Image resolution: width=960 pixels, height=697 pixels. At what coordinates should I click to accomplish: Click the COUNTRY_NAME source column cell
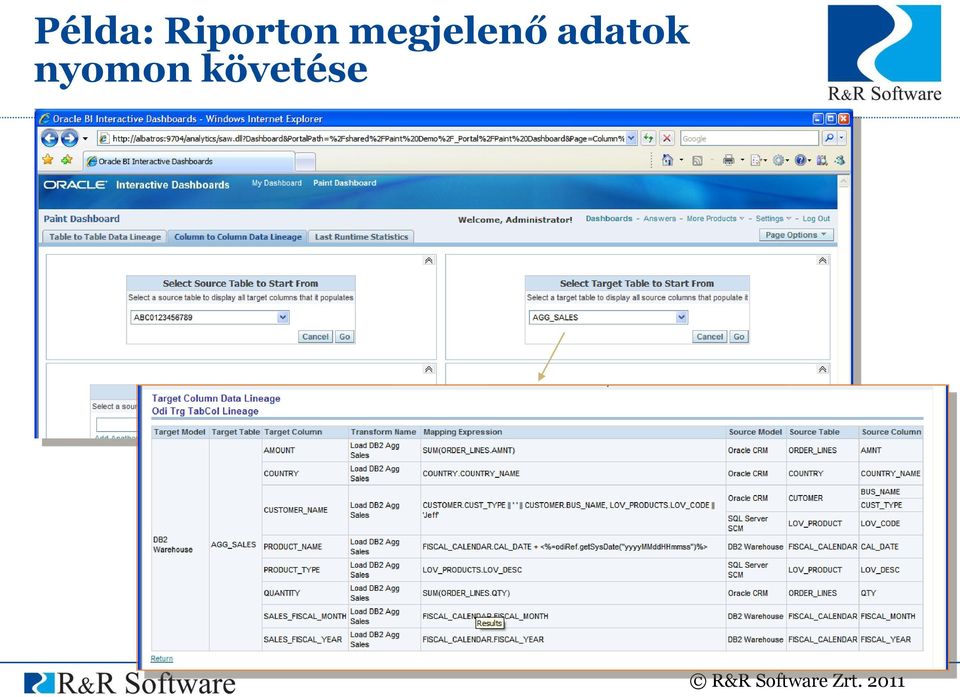[x=890, y=473]
